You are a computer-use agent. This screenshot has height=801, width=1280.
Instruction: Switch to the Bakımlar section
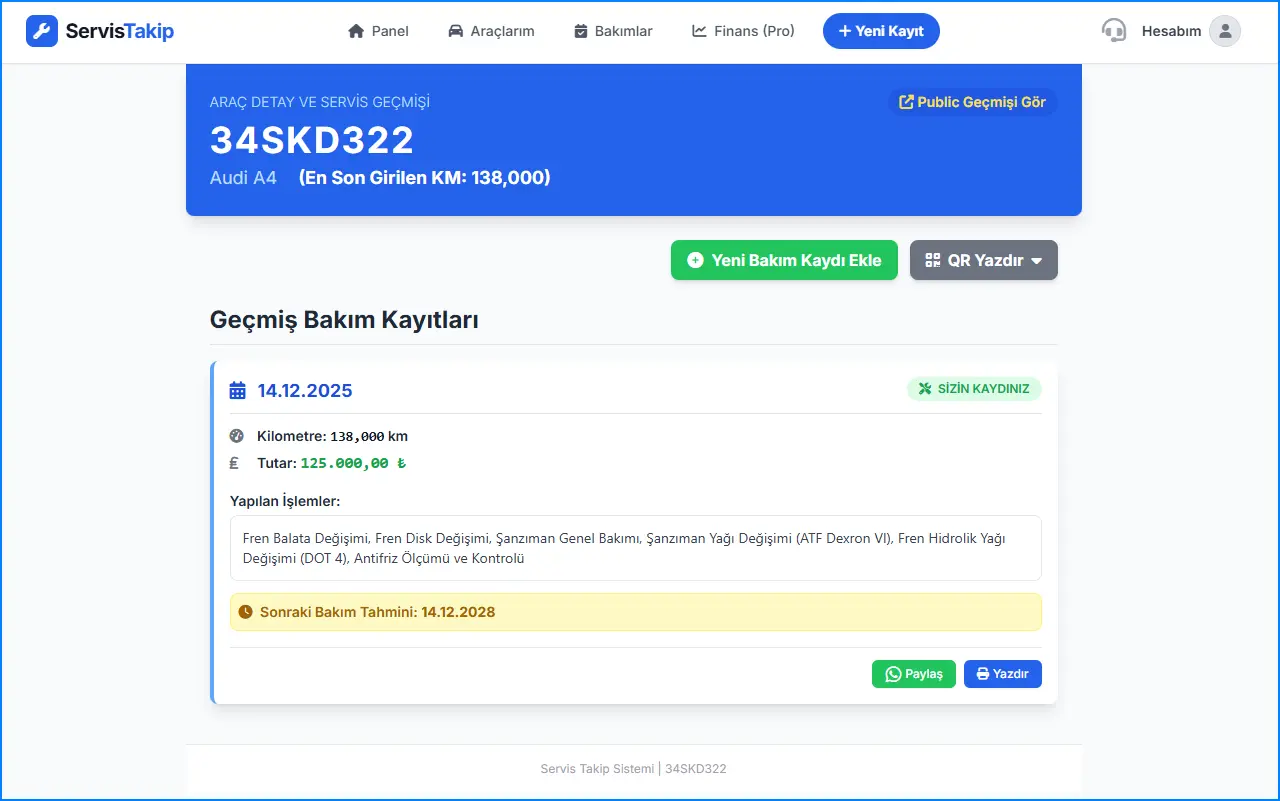(613, 31)
